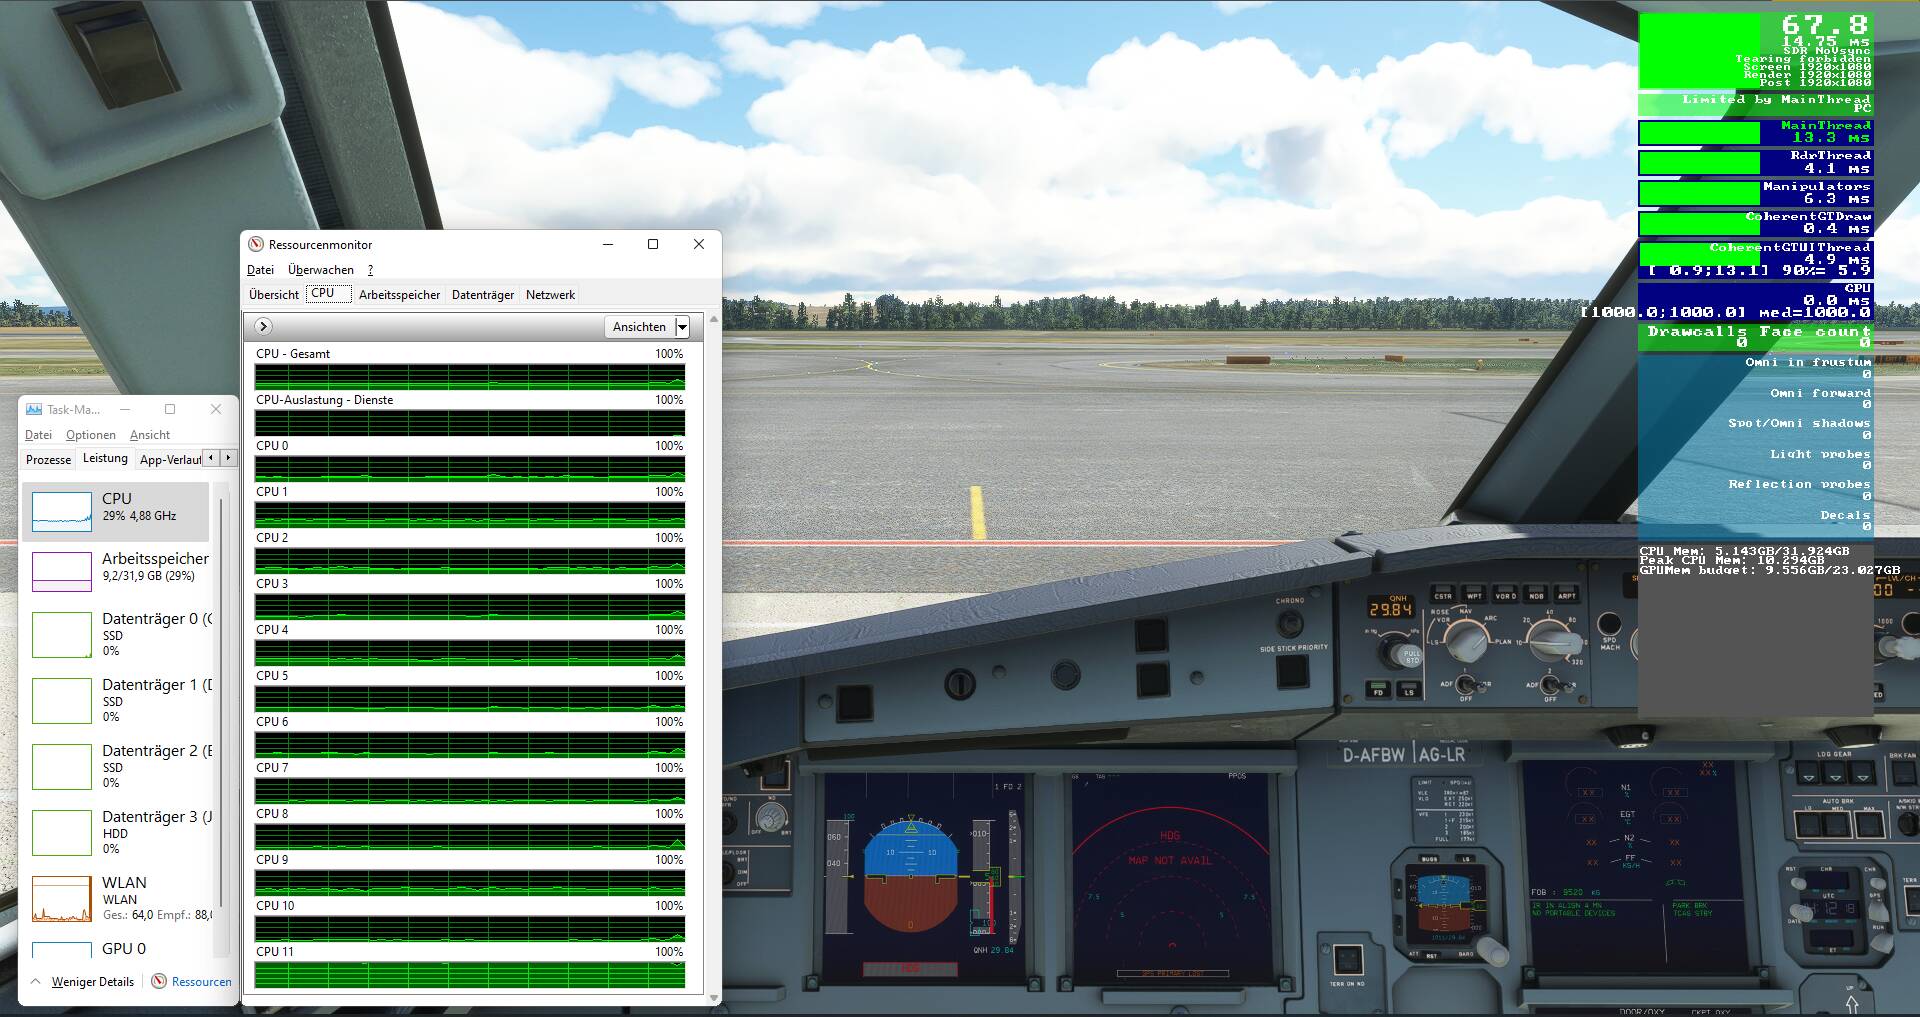
Task: Toggle the FD flight director button
Action: tap(1379, 691)
